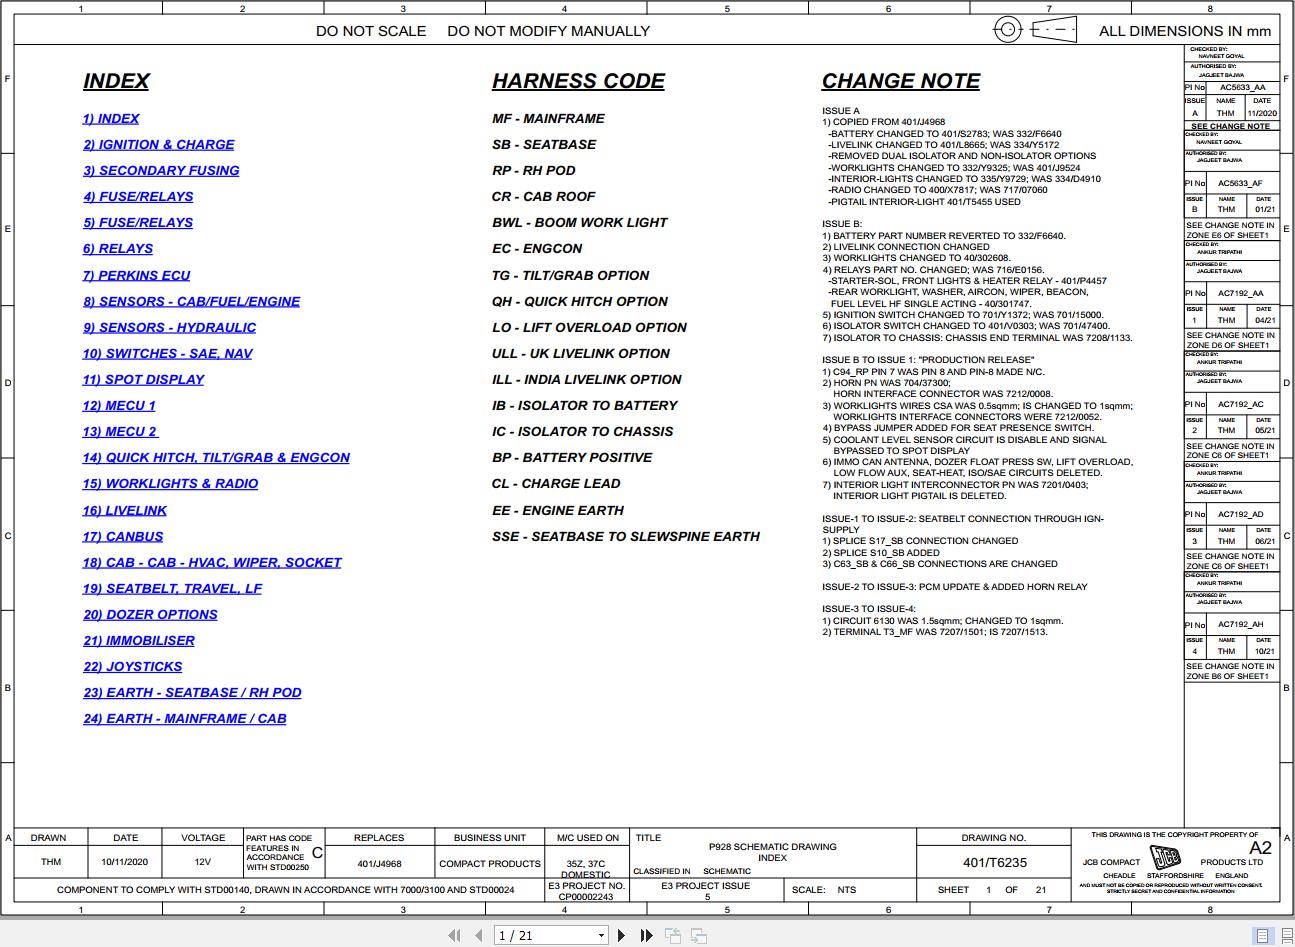The image size is (1295, 947).
Task: Advance to the next page via the forward icon
Action: pos(622,935)
